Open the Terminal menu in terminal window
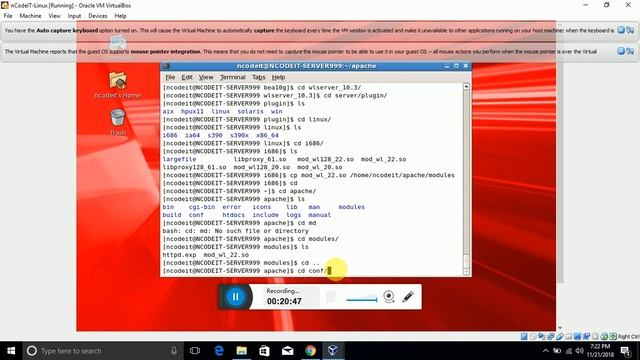640x360 pixels. (x=233, y=77)
